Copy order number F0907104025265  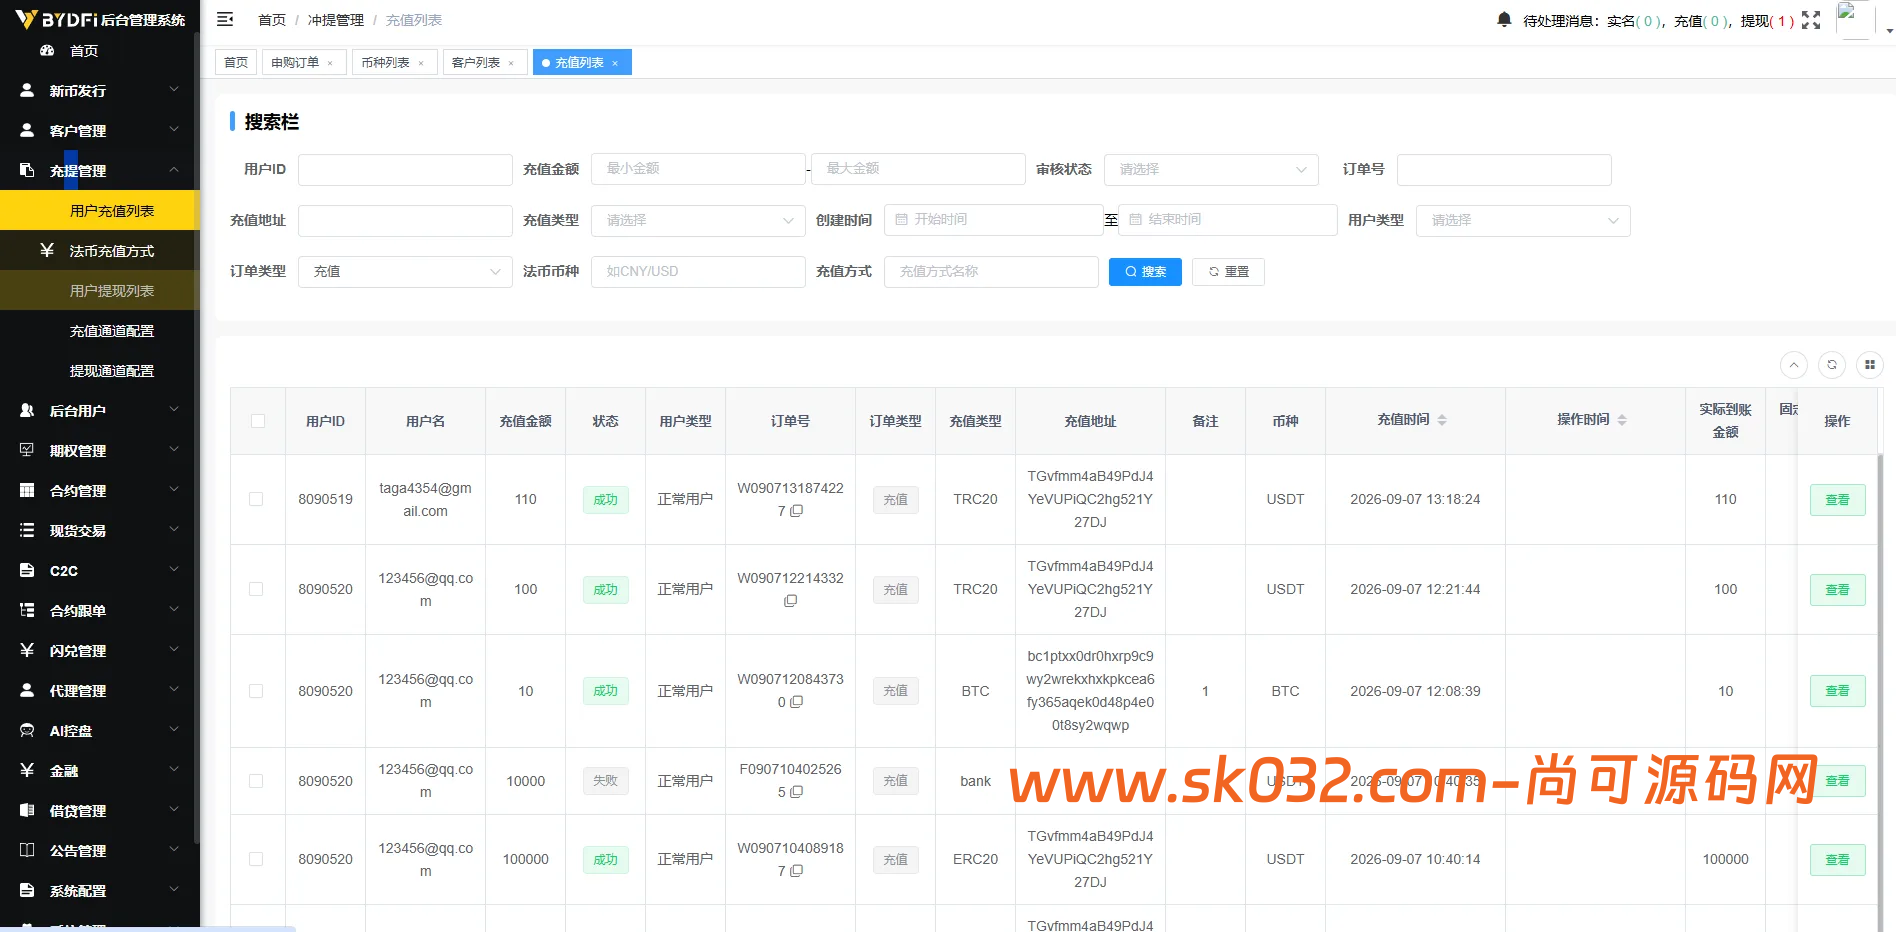(x=797, y=792)
